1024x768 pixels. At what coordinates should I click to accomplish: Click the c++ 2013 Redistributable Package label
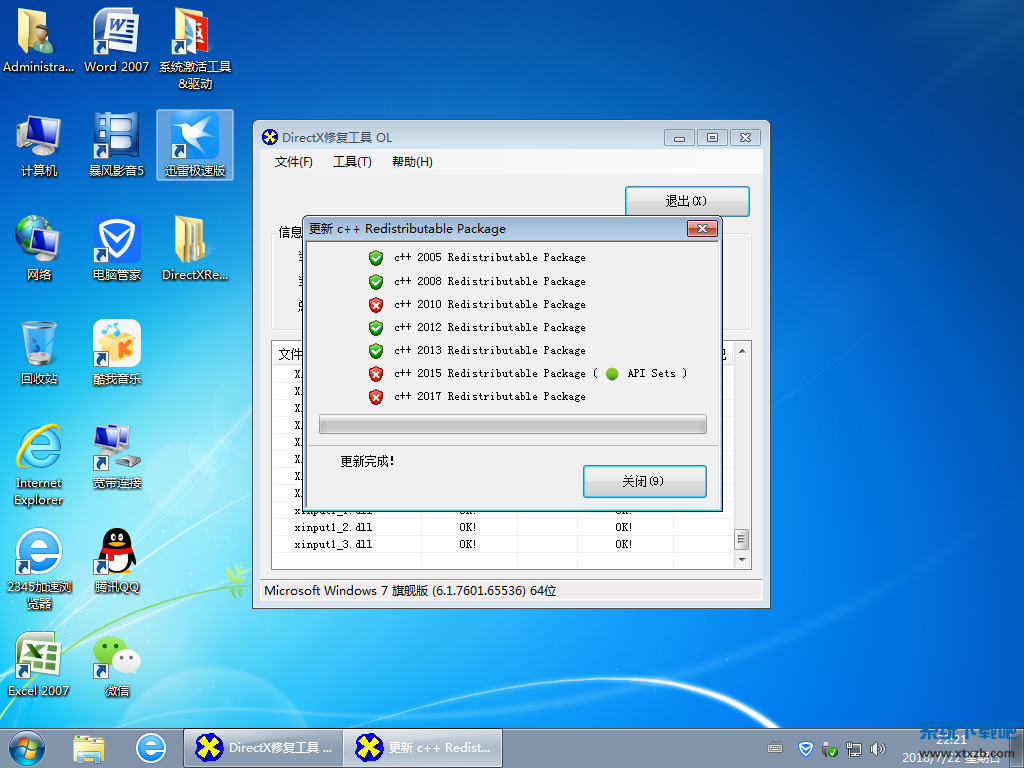(490, 351)
